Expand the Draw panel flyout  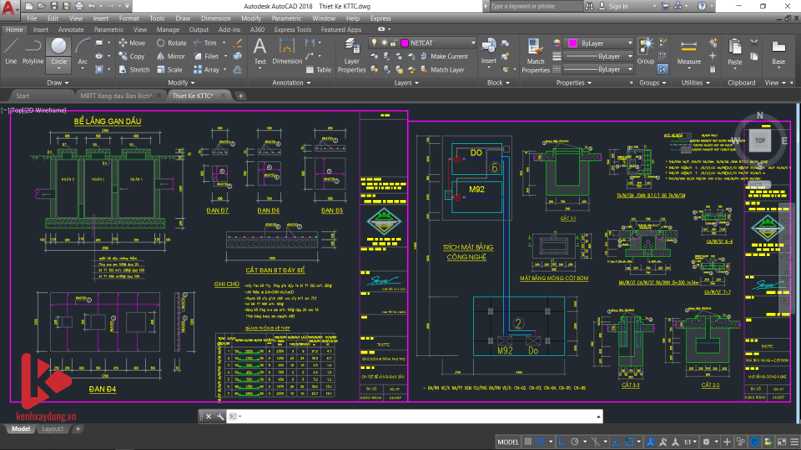tap(58, 83)
